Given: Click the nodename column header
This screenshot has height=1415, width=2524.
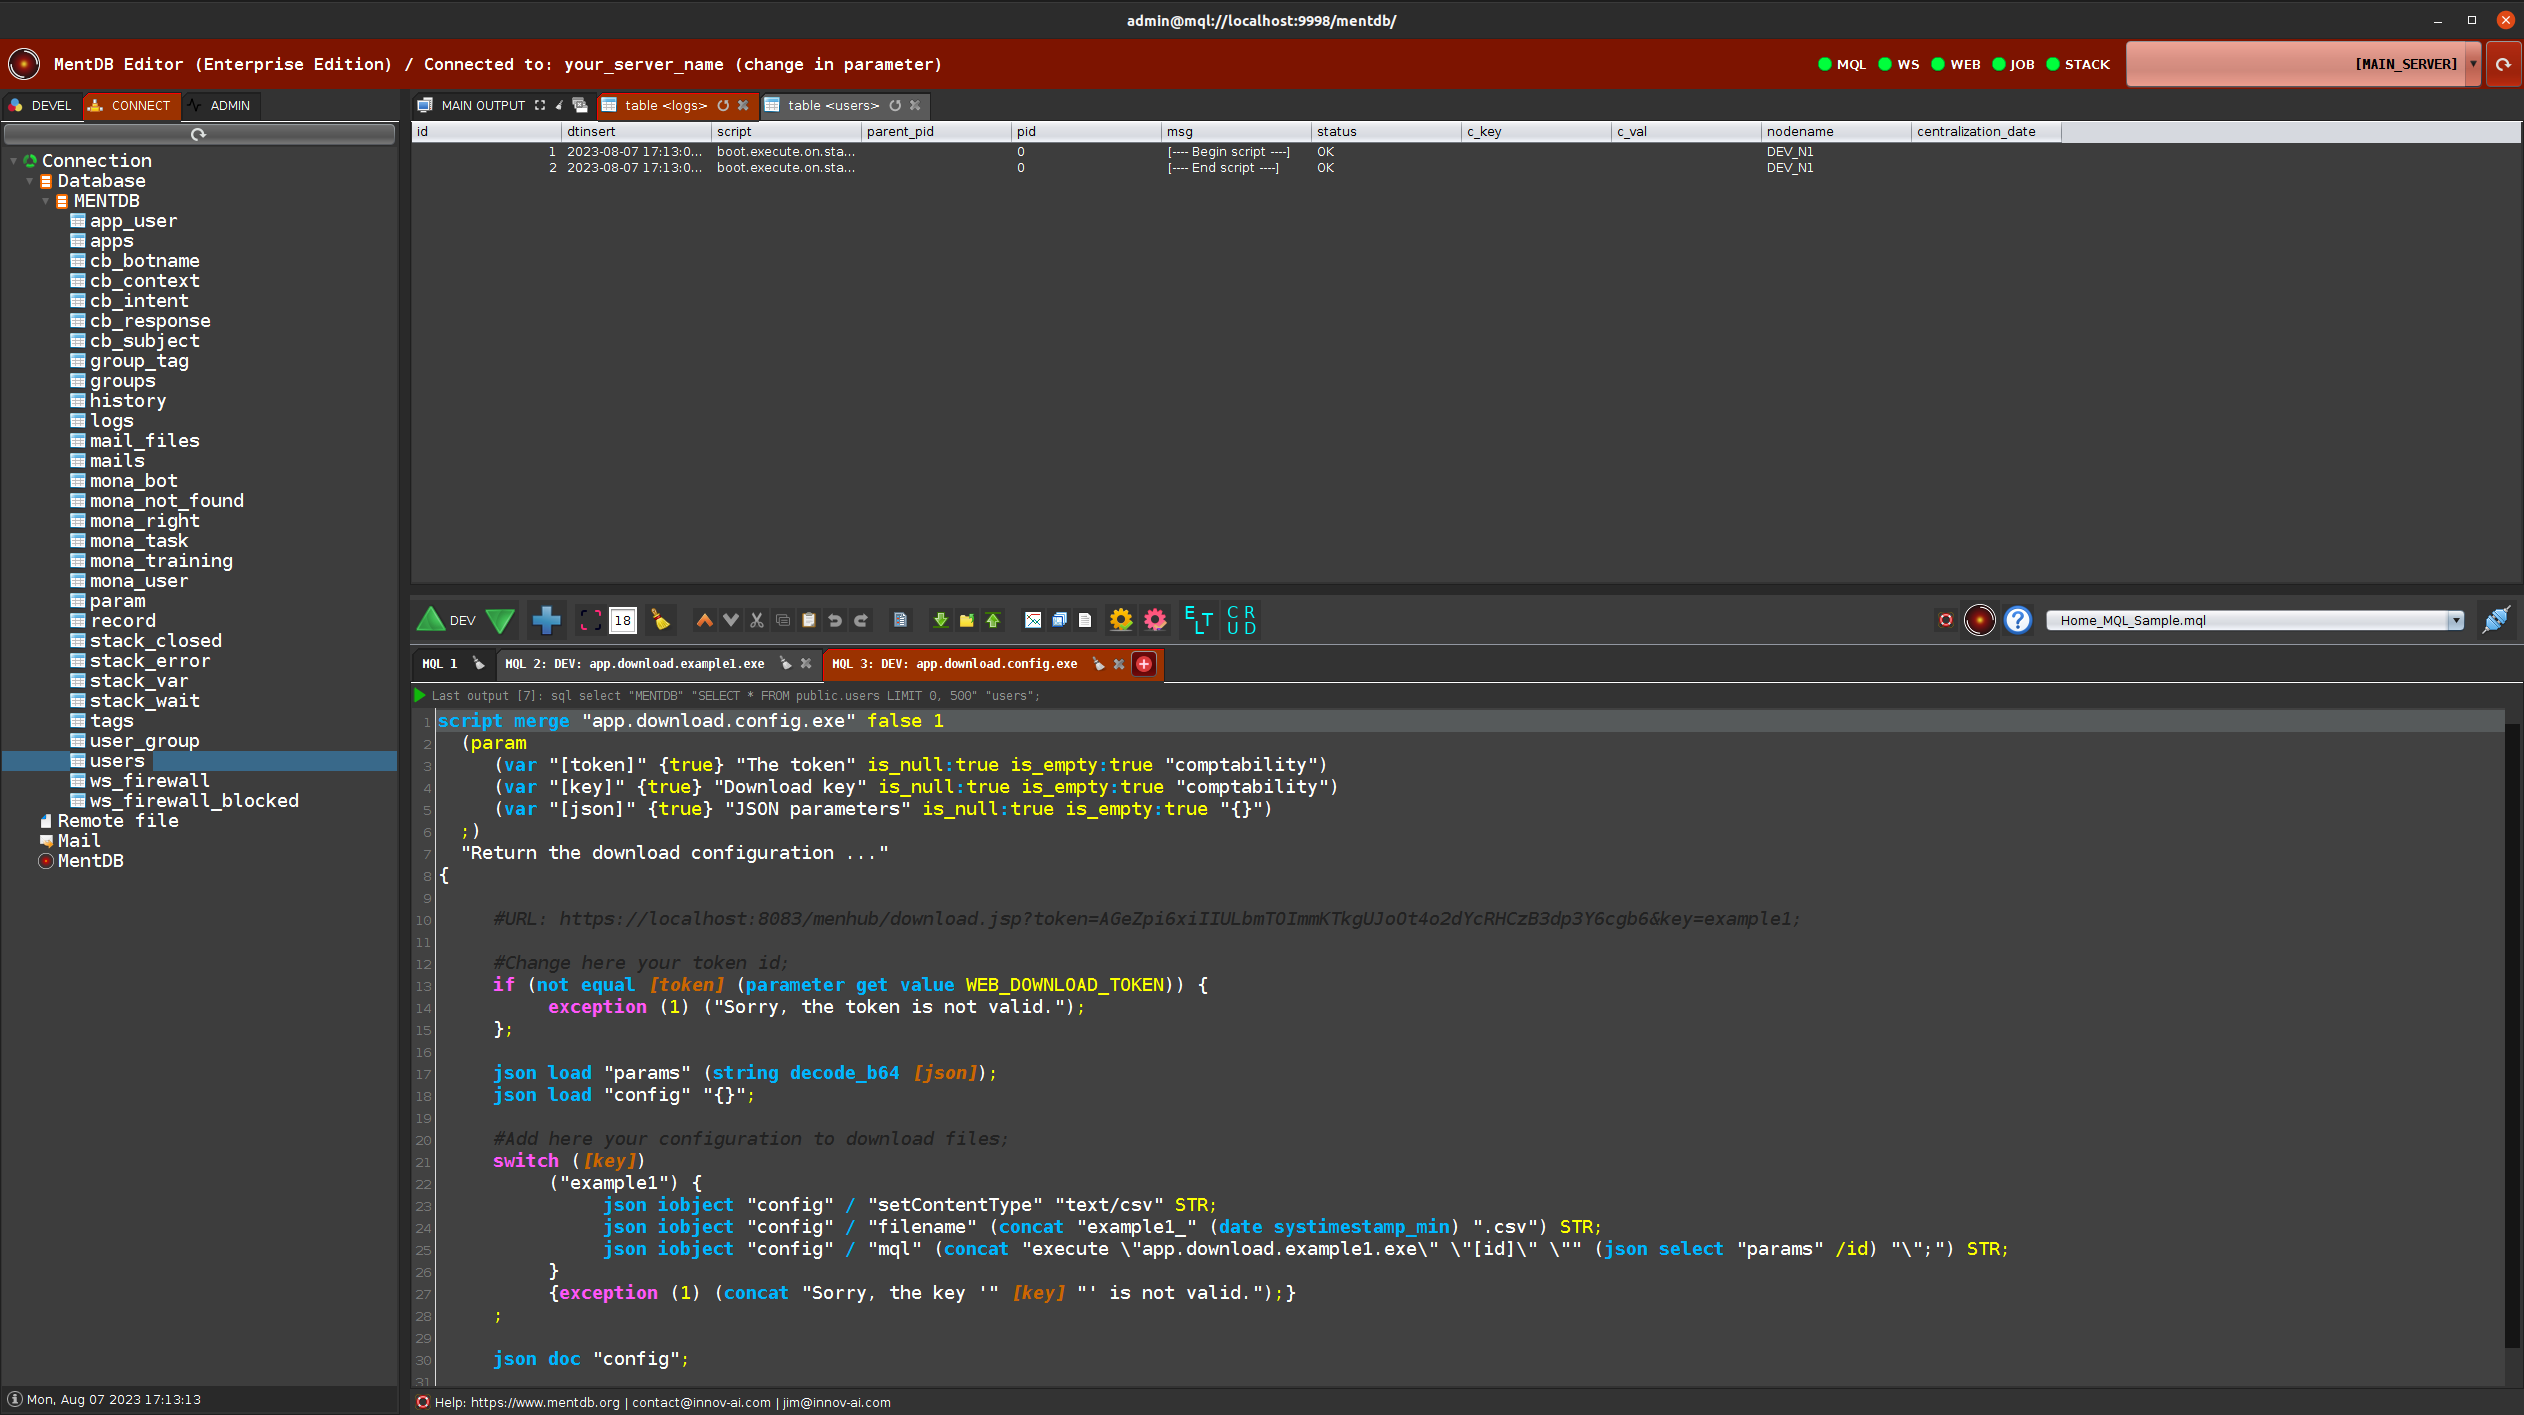Looking at the screenshot, I should tap(1836, 131).
